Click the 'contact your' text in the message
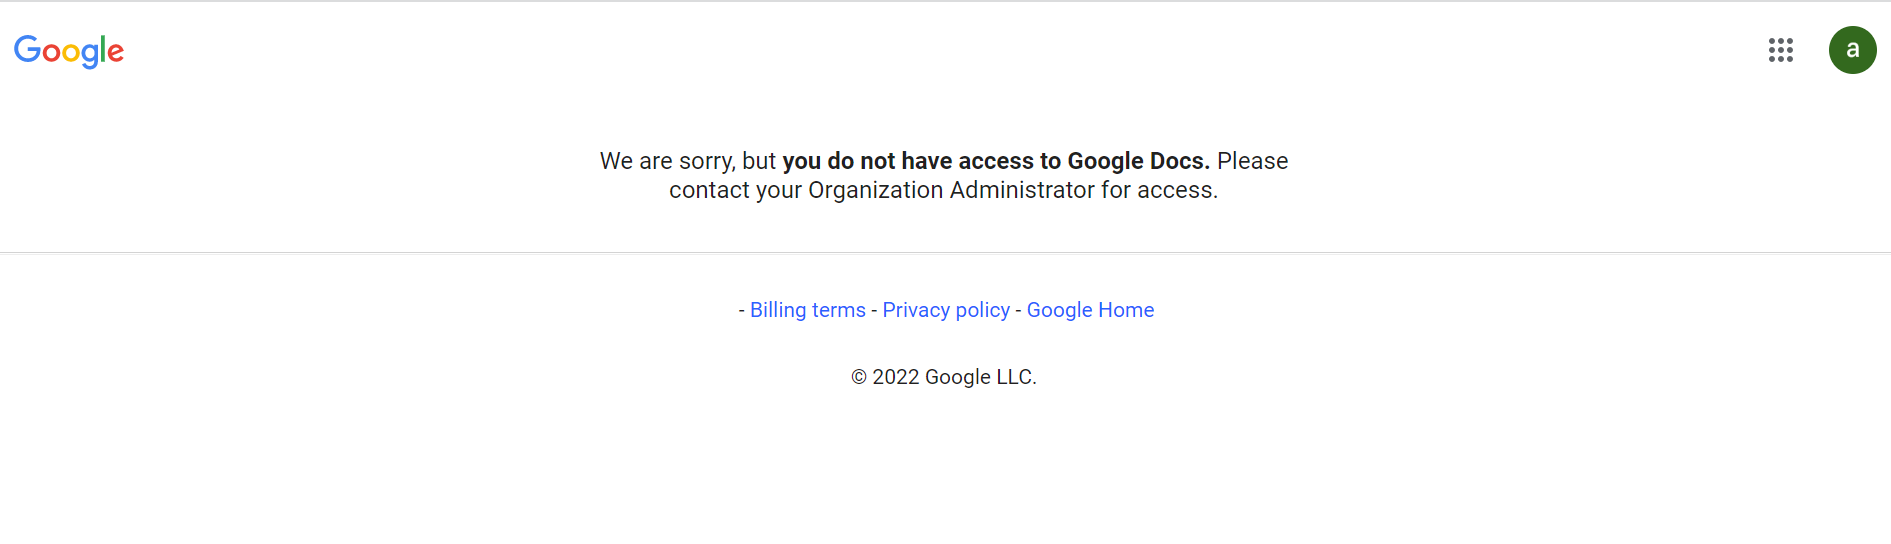The width and height of the screenshot is (1891, 544). tap(735, 190)
